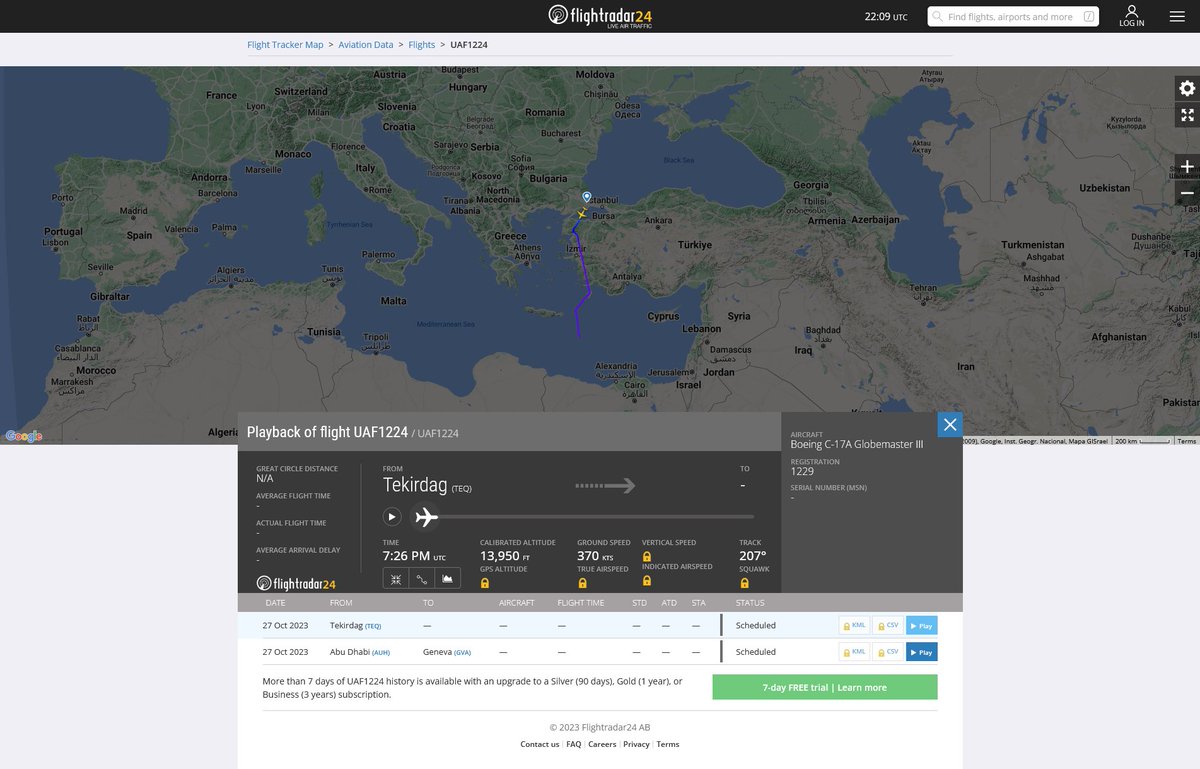Click the 22:09 UTC clock in header
The width and height of the screenshot is (1200, 769).
click(886, 16)
